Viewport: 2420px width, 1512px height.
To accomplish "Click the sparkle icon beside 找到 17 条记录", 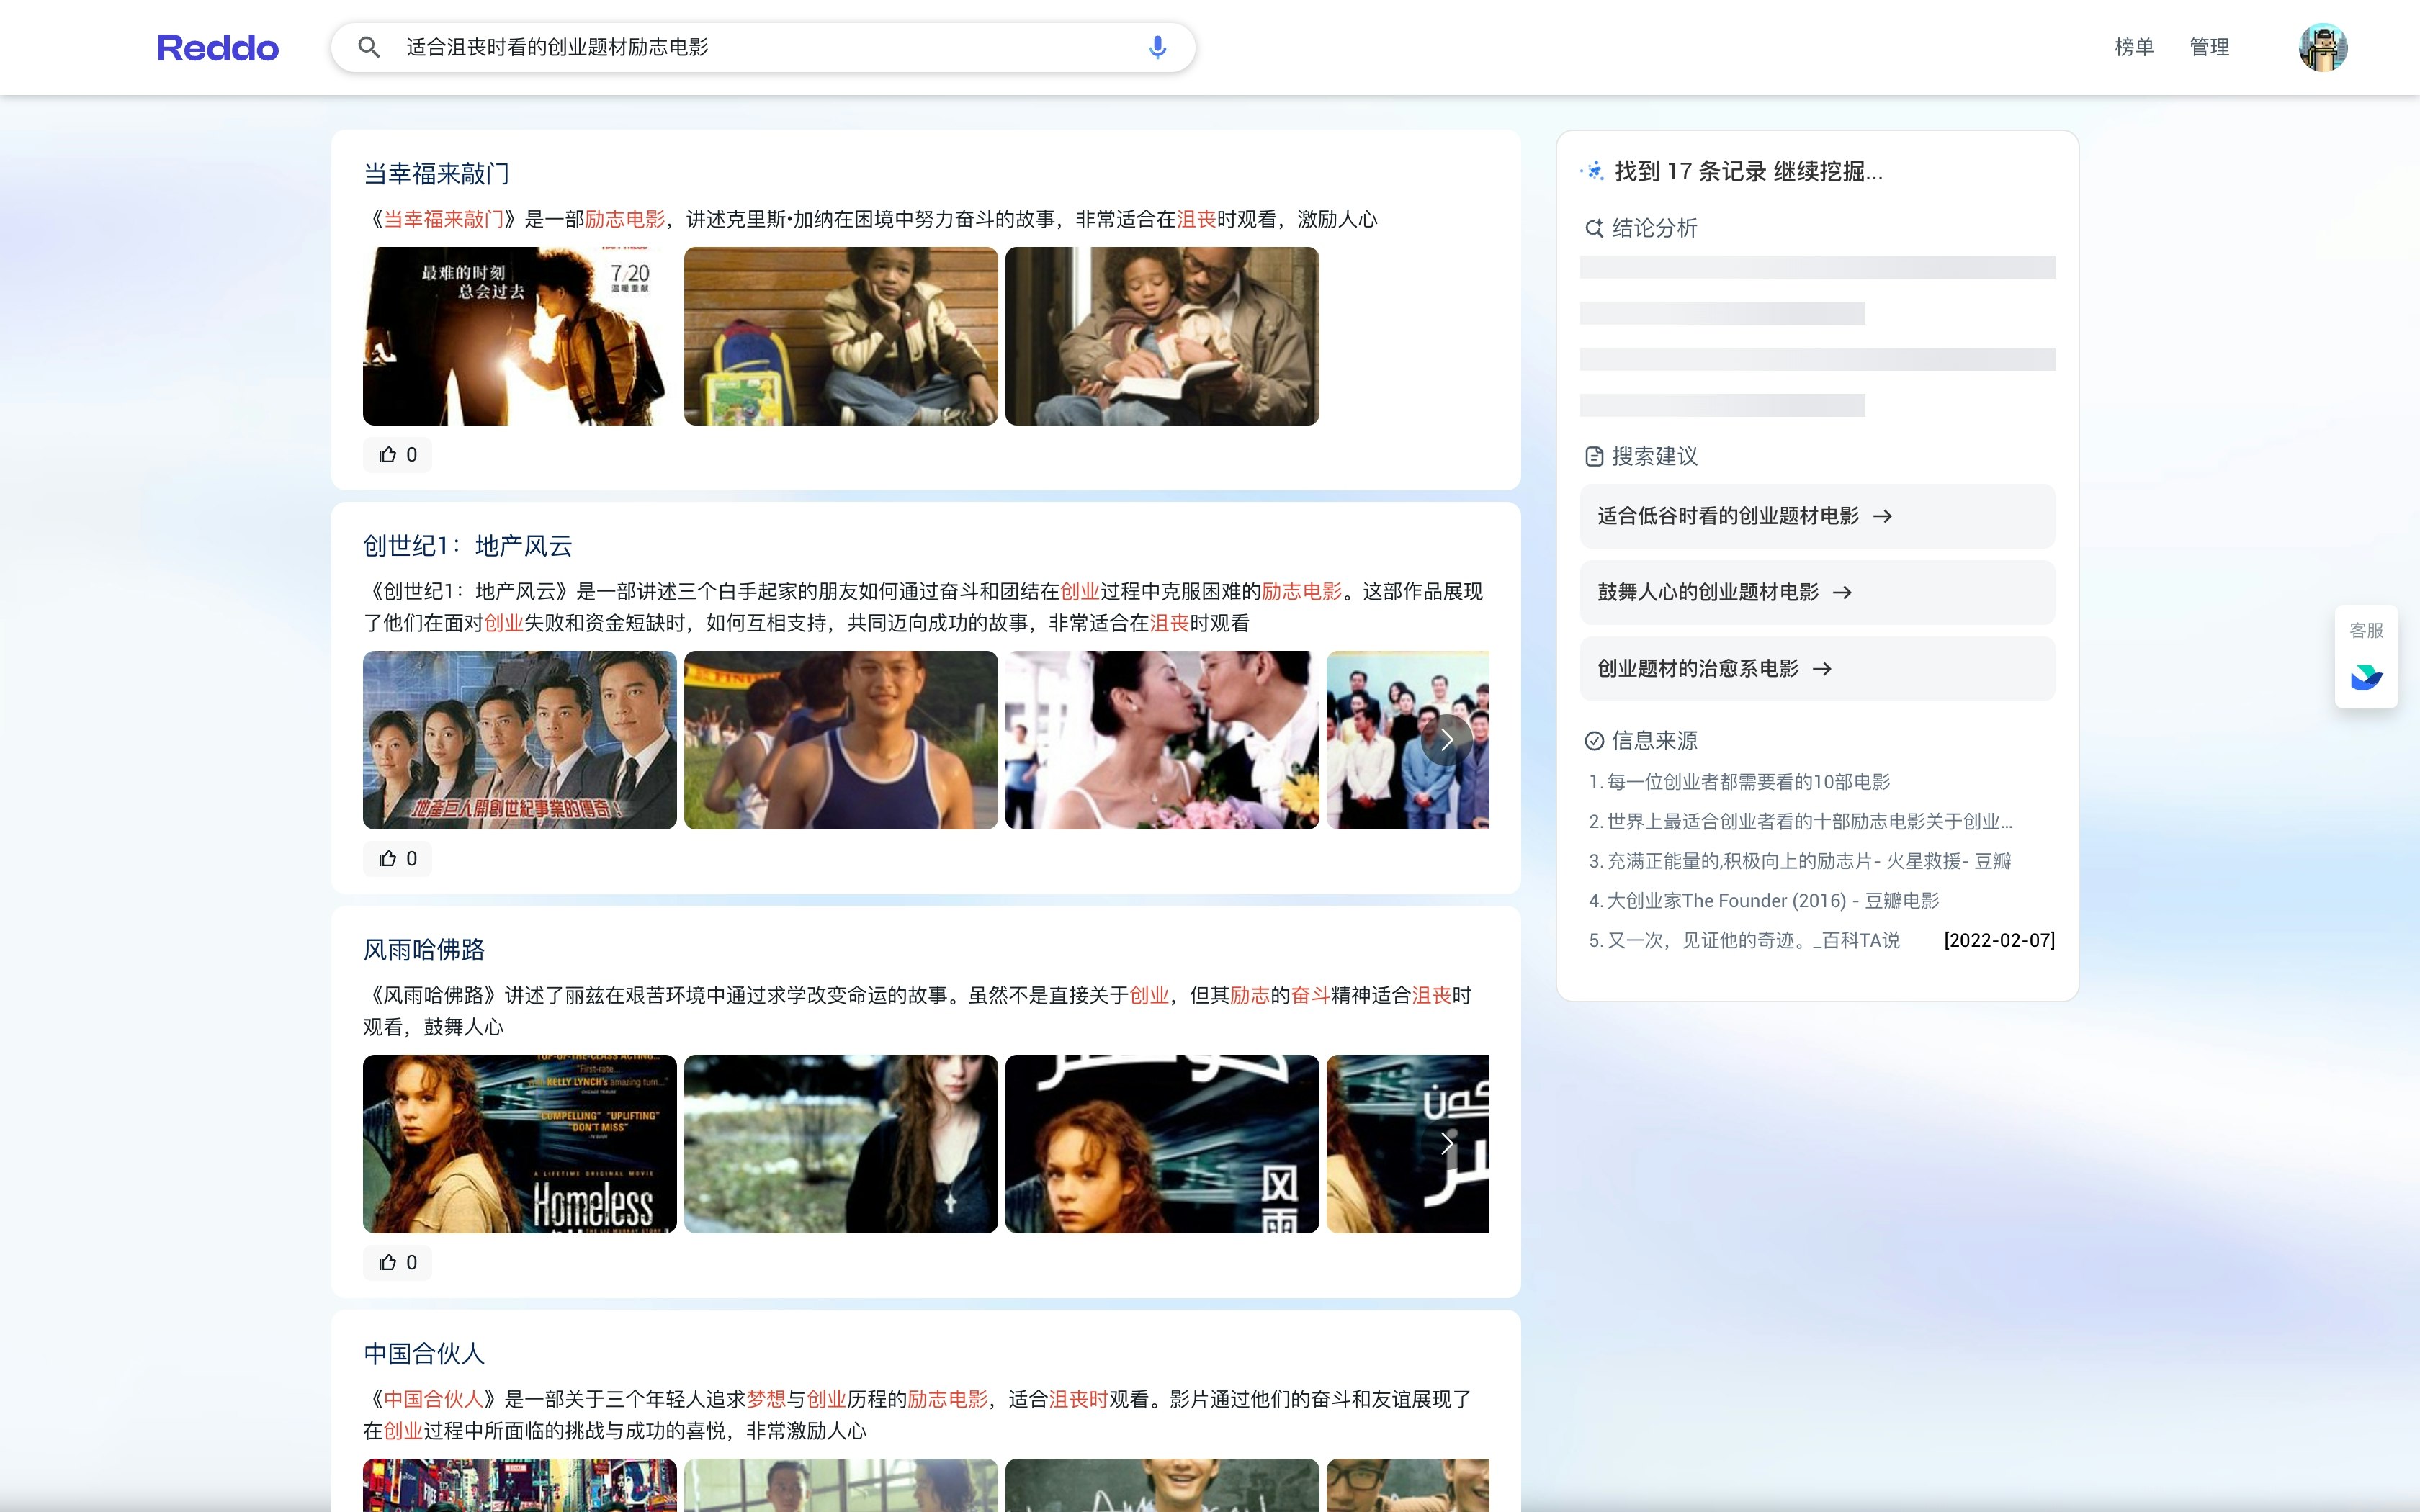I will (x=1593, y=171).
